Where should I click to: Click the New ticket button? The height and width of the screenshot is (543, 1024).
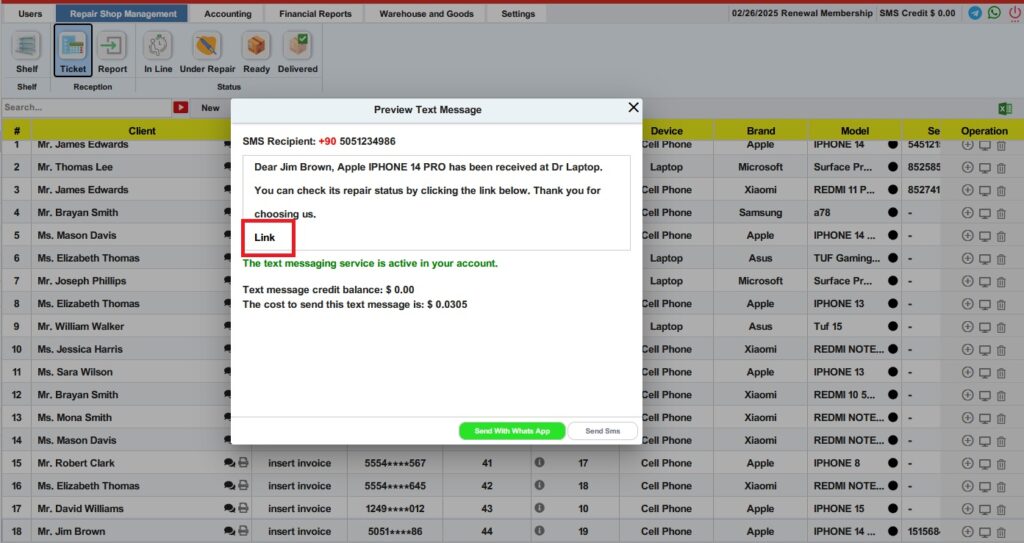click(210, 108)
